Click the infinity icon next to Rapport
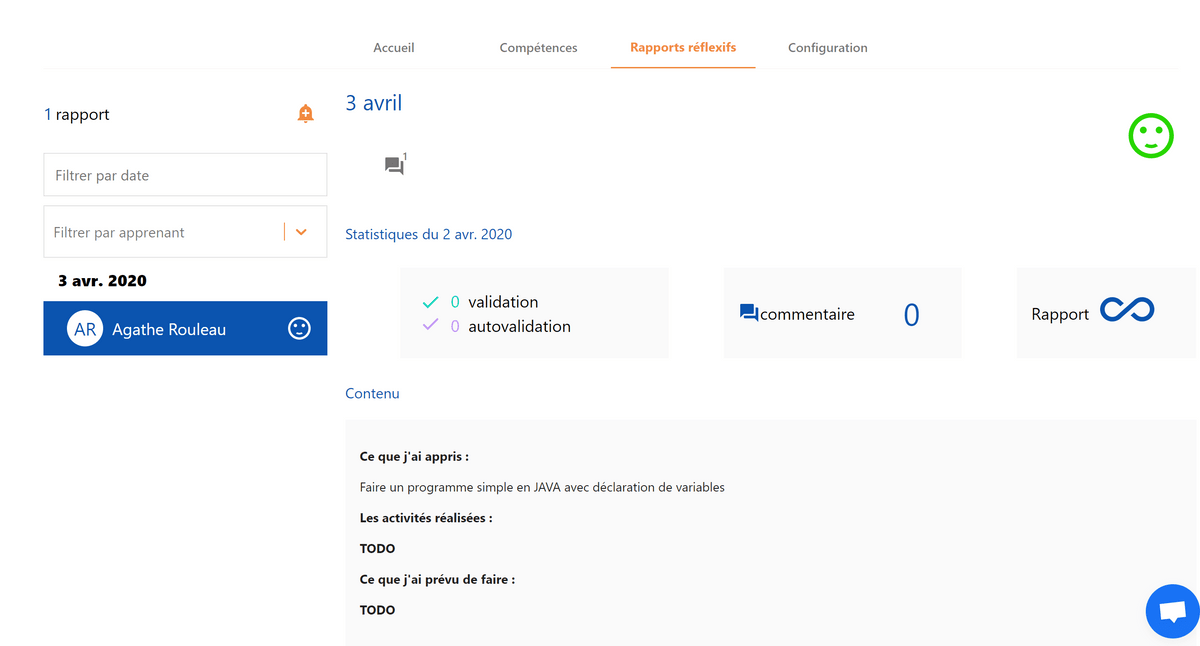Image resolution: width=1200 pixels, height=646 pixels. tap(1127, 311)
